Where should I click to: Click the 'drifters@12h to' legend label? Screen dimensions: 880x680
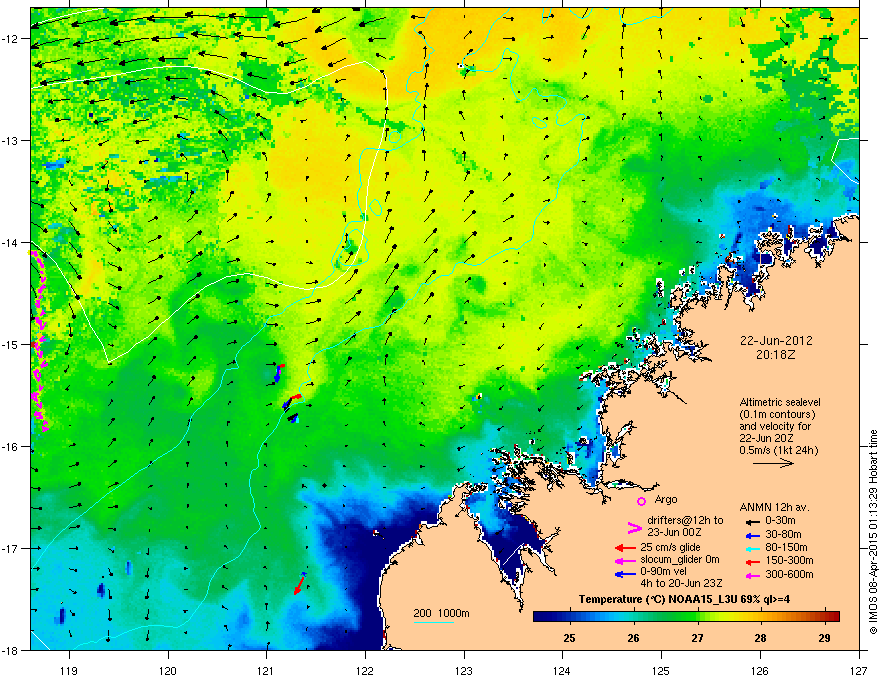tap(685, 521)
